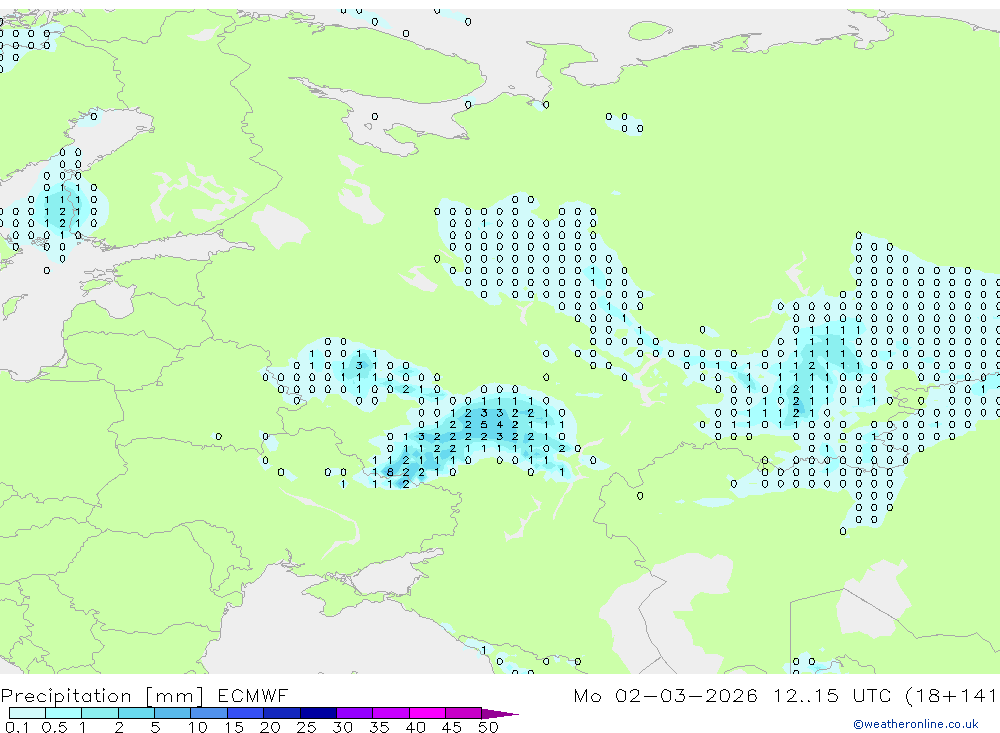Image resolution: width=1000 pixels, height=733 pixels.
Task: Select the 45–50 mm legend color swatch
Action: point(463,713)
